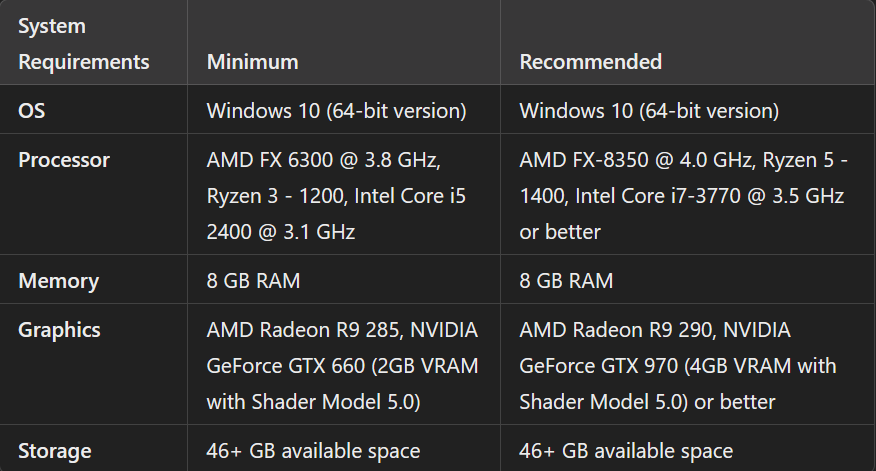876x471 pixels.
Task: Click the recommended 8 GB RAM cell
Action: coord(566,281)
